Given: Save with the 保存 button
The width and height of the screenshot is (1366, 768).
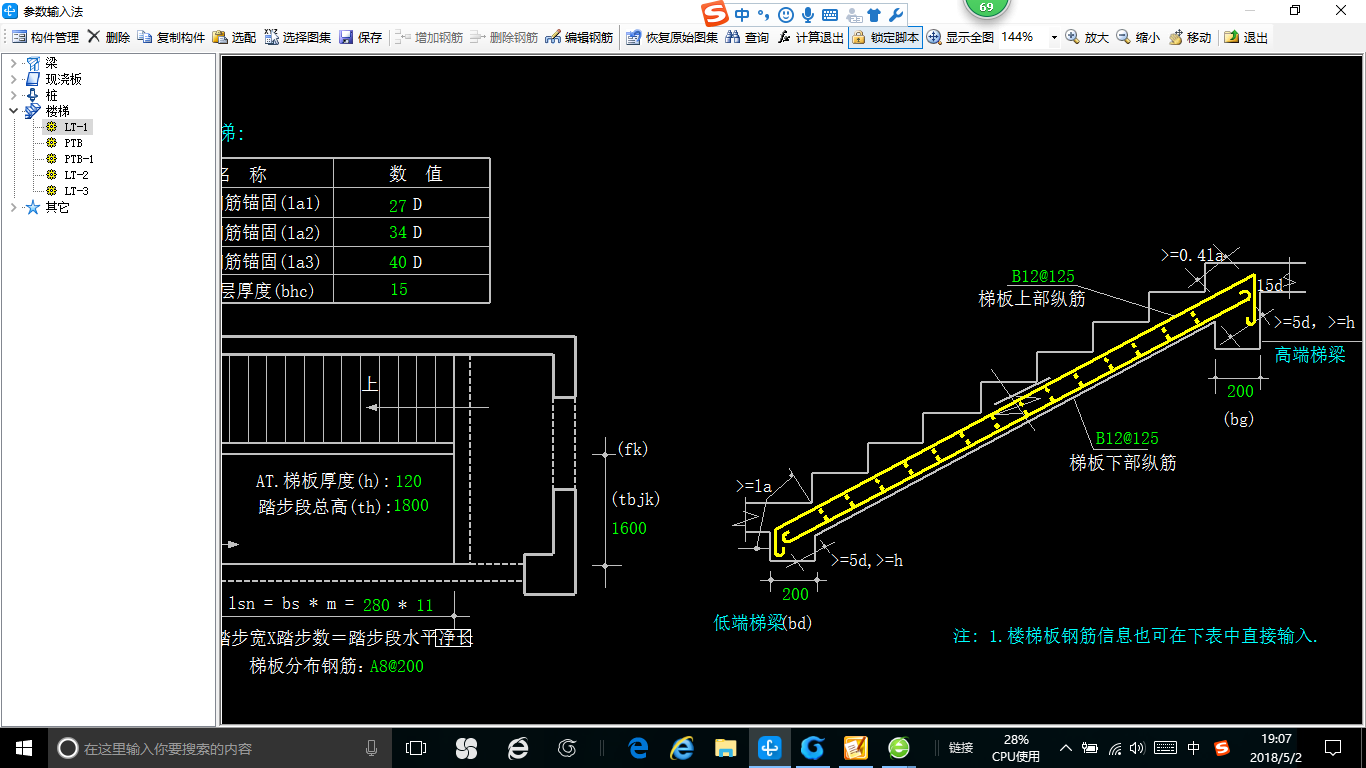Looking at the screenshot, I should [x=361, y=37].
